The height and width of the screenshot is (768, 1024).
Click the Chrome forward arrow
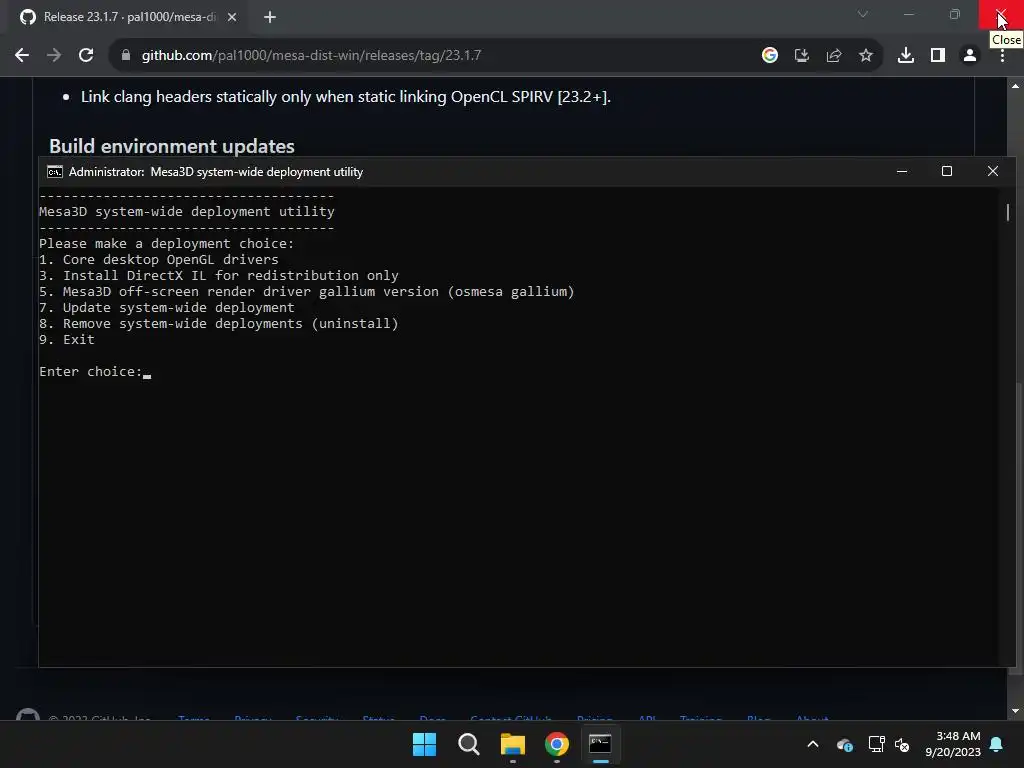pos(54,56)
